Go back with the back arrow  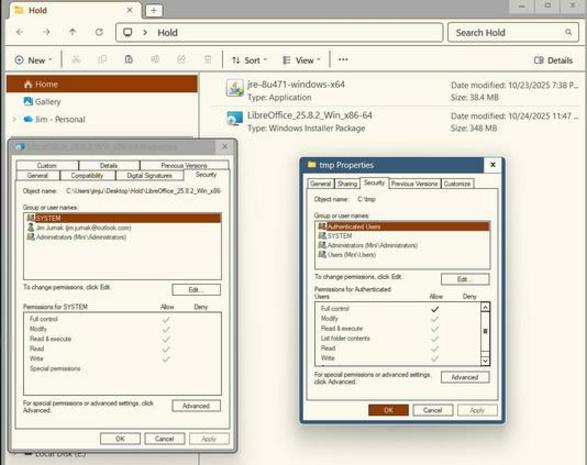pos(19,32)
